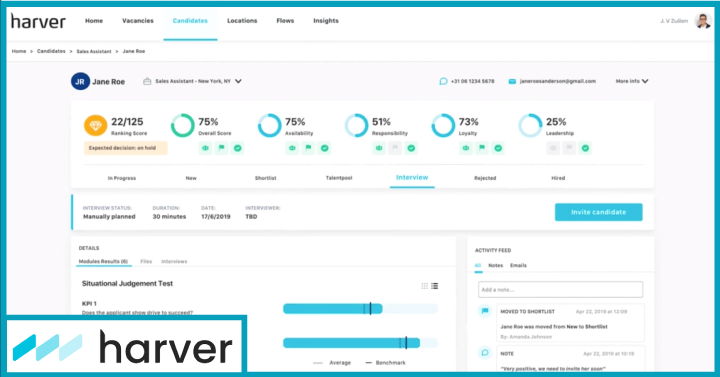The height and width of the screenshot is (377, 720).
Task: Toggle the greyed flag under Responsibility
Action: 395,148
